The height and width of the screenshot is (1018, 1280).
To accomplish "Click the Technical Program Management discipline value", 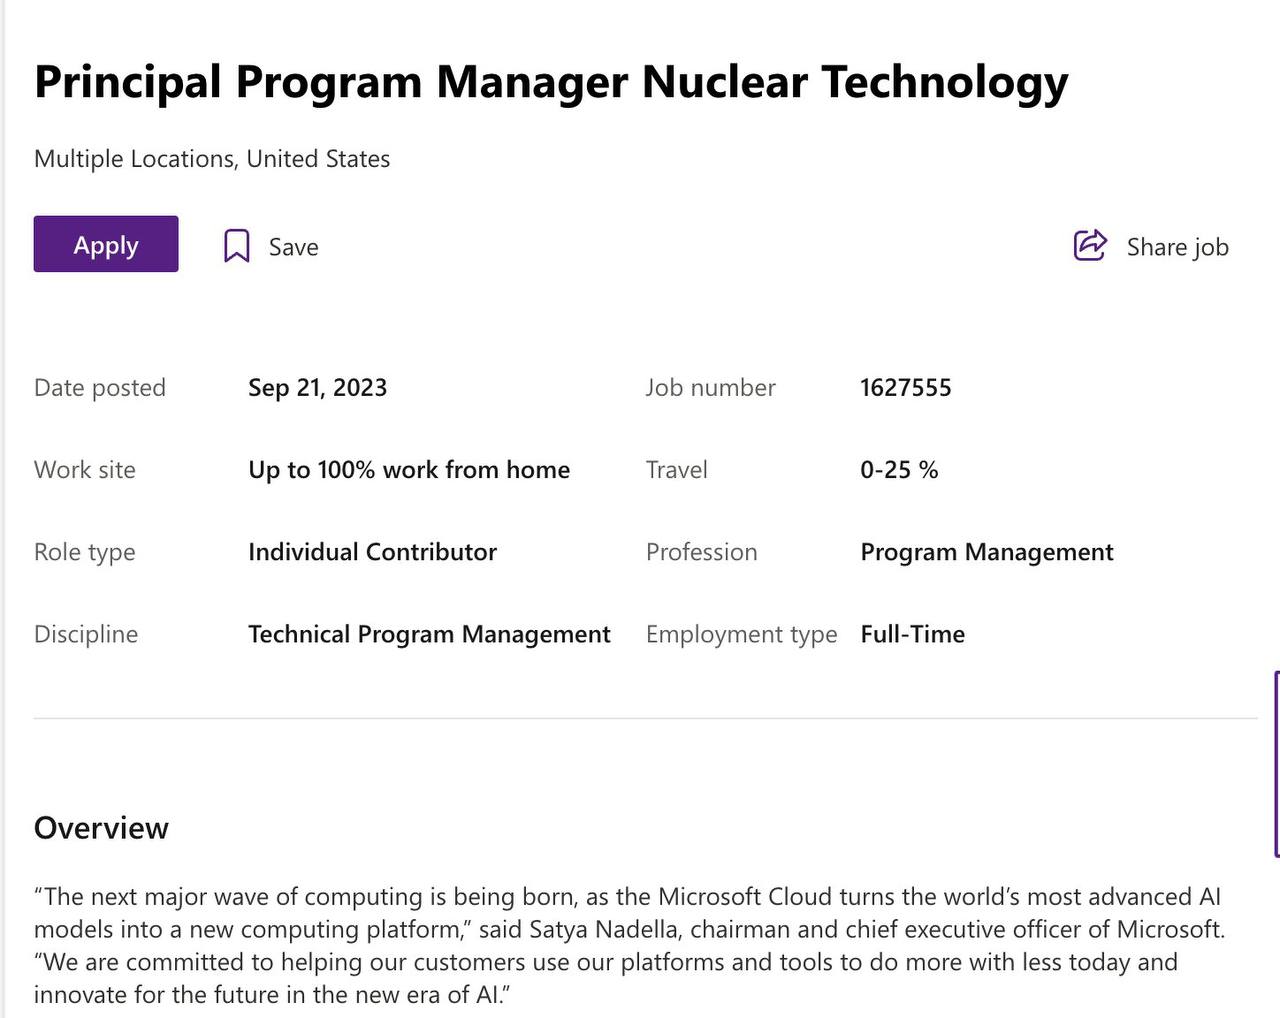I will tap(429, 634).
